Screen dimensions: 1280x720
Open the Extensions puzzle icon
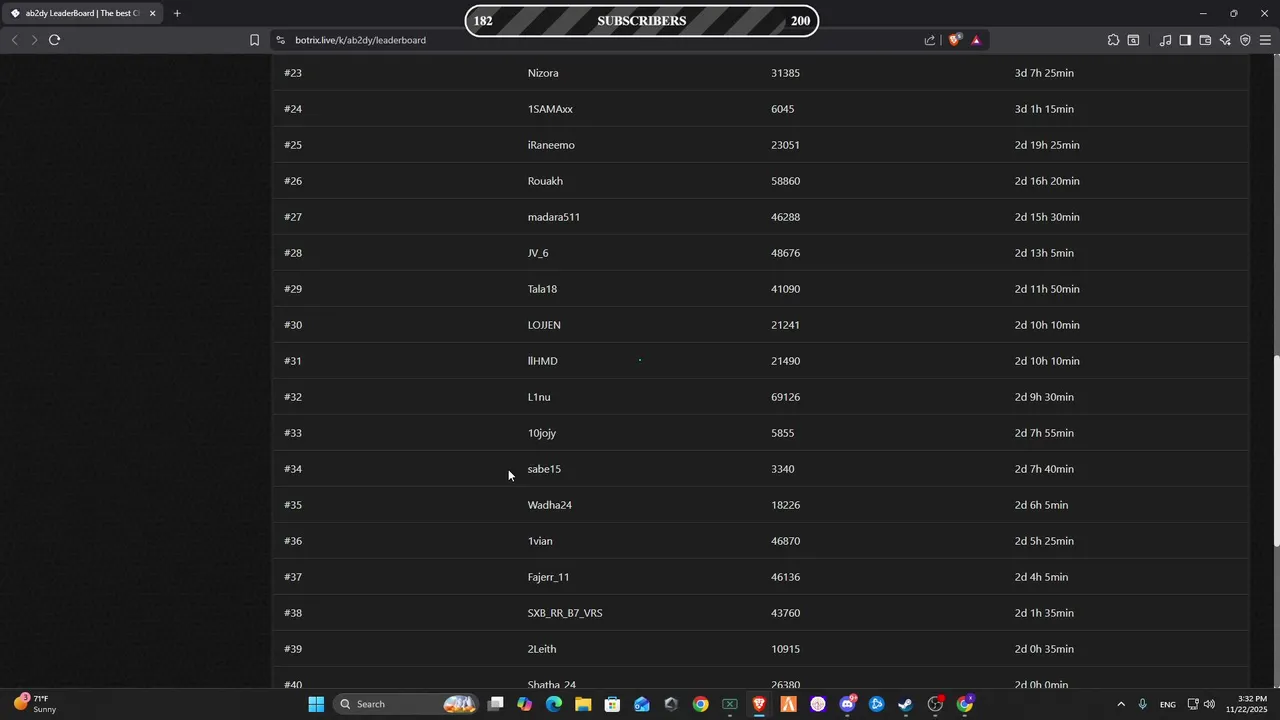[x=1113, y=40]
